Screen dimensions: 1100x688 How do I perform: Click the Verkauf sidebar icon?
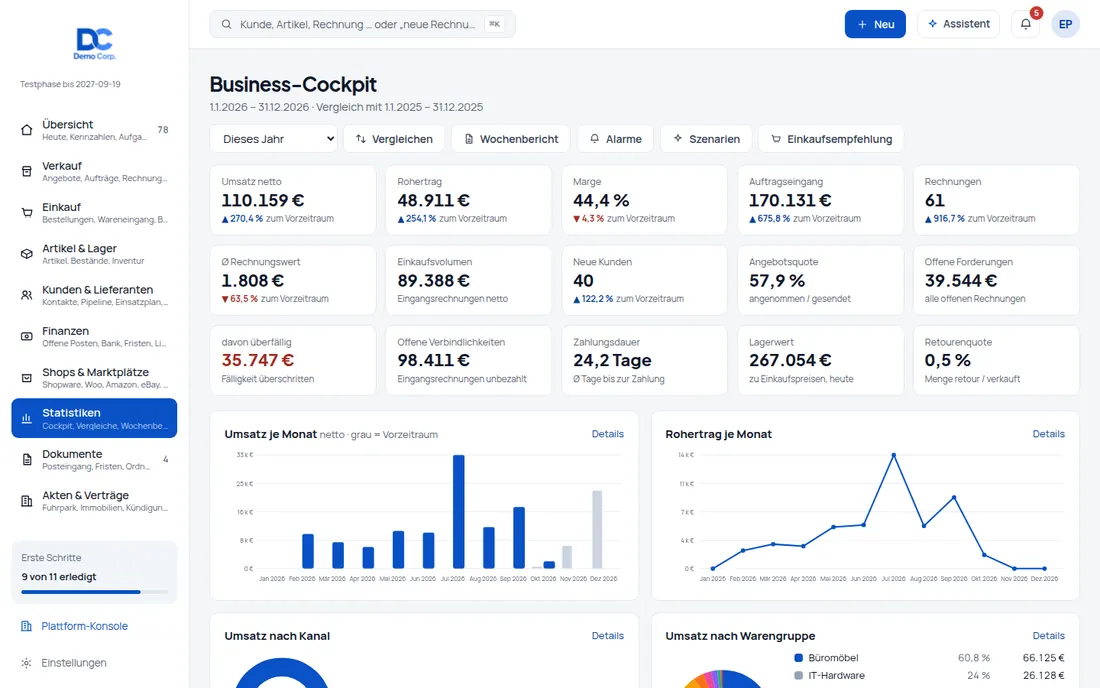[x=27, y=171]
